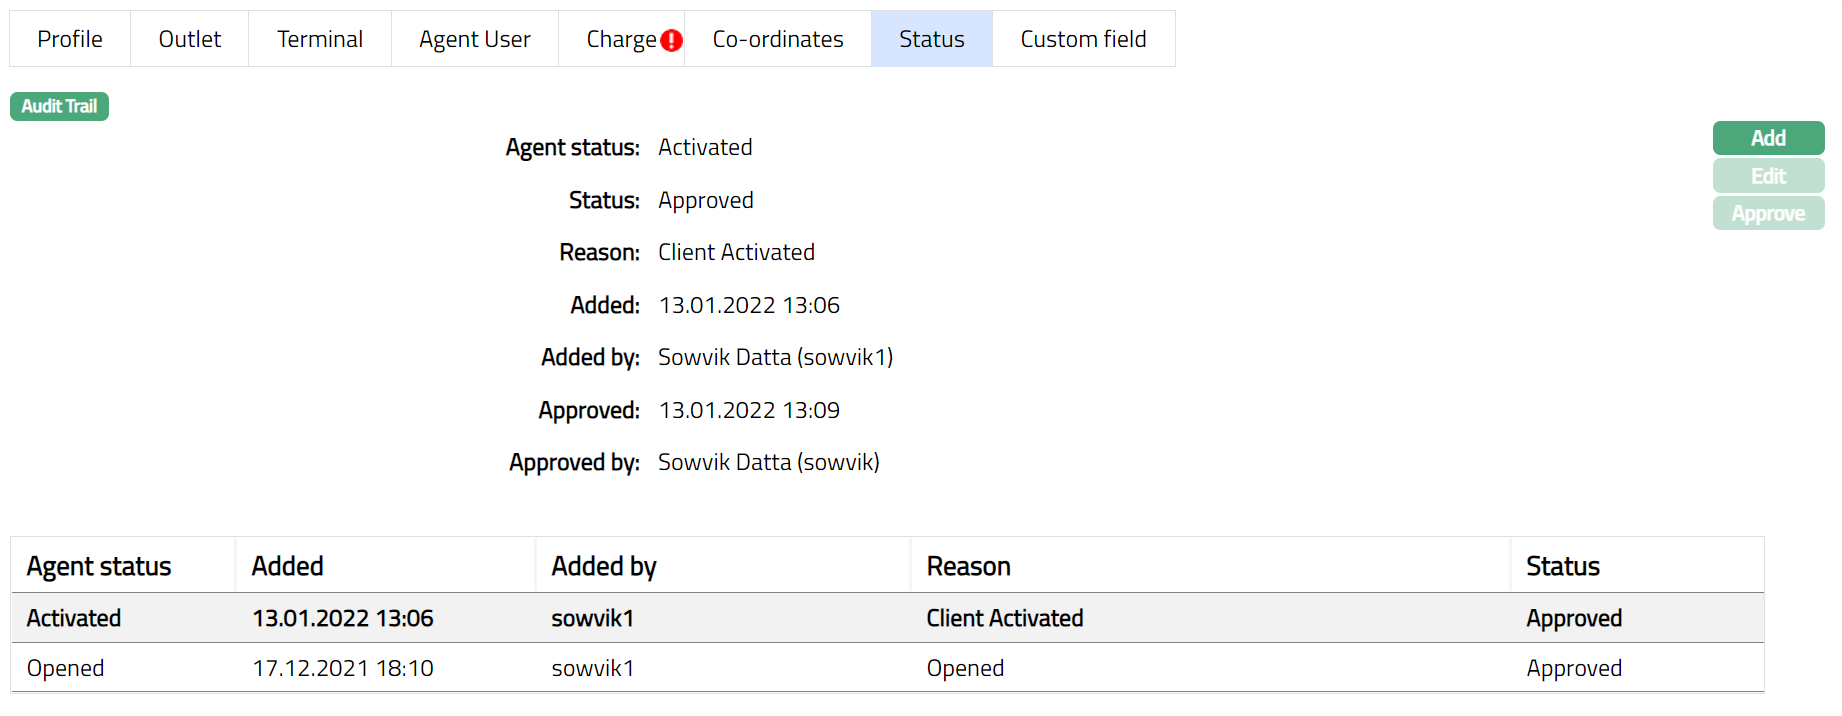Click the Status column header in table
Image resolution: width=1842 pixels, height=716 pixels.
1563,566
